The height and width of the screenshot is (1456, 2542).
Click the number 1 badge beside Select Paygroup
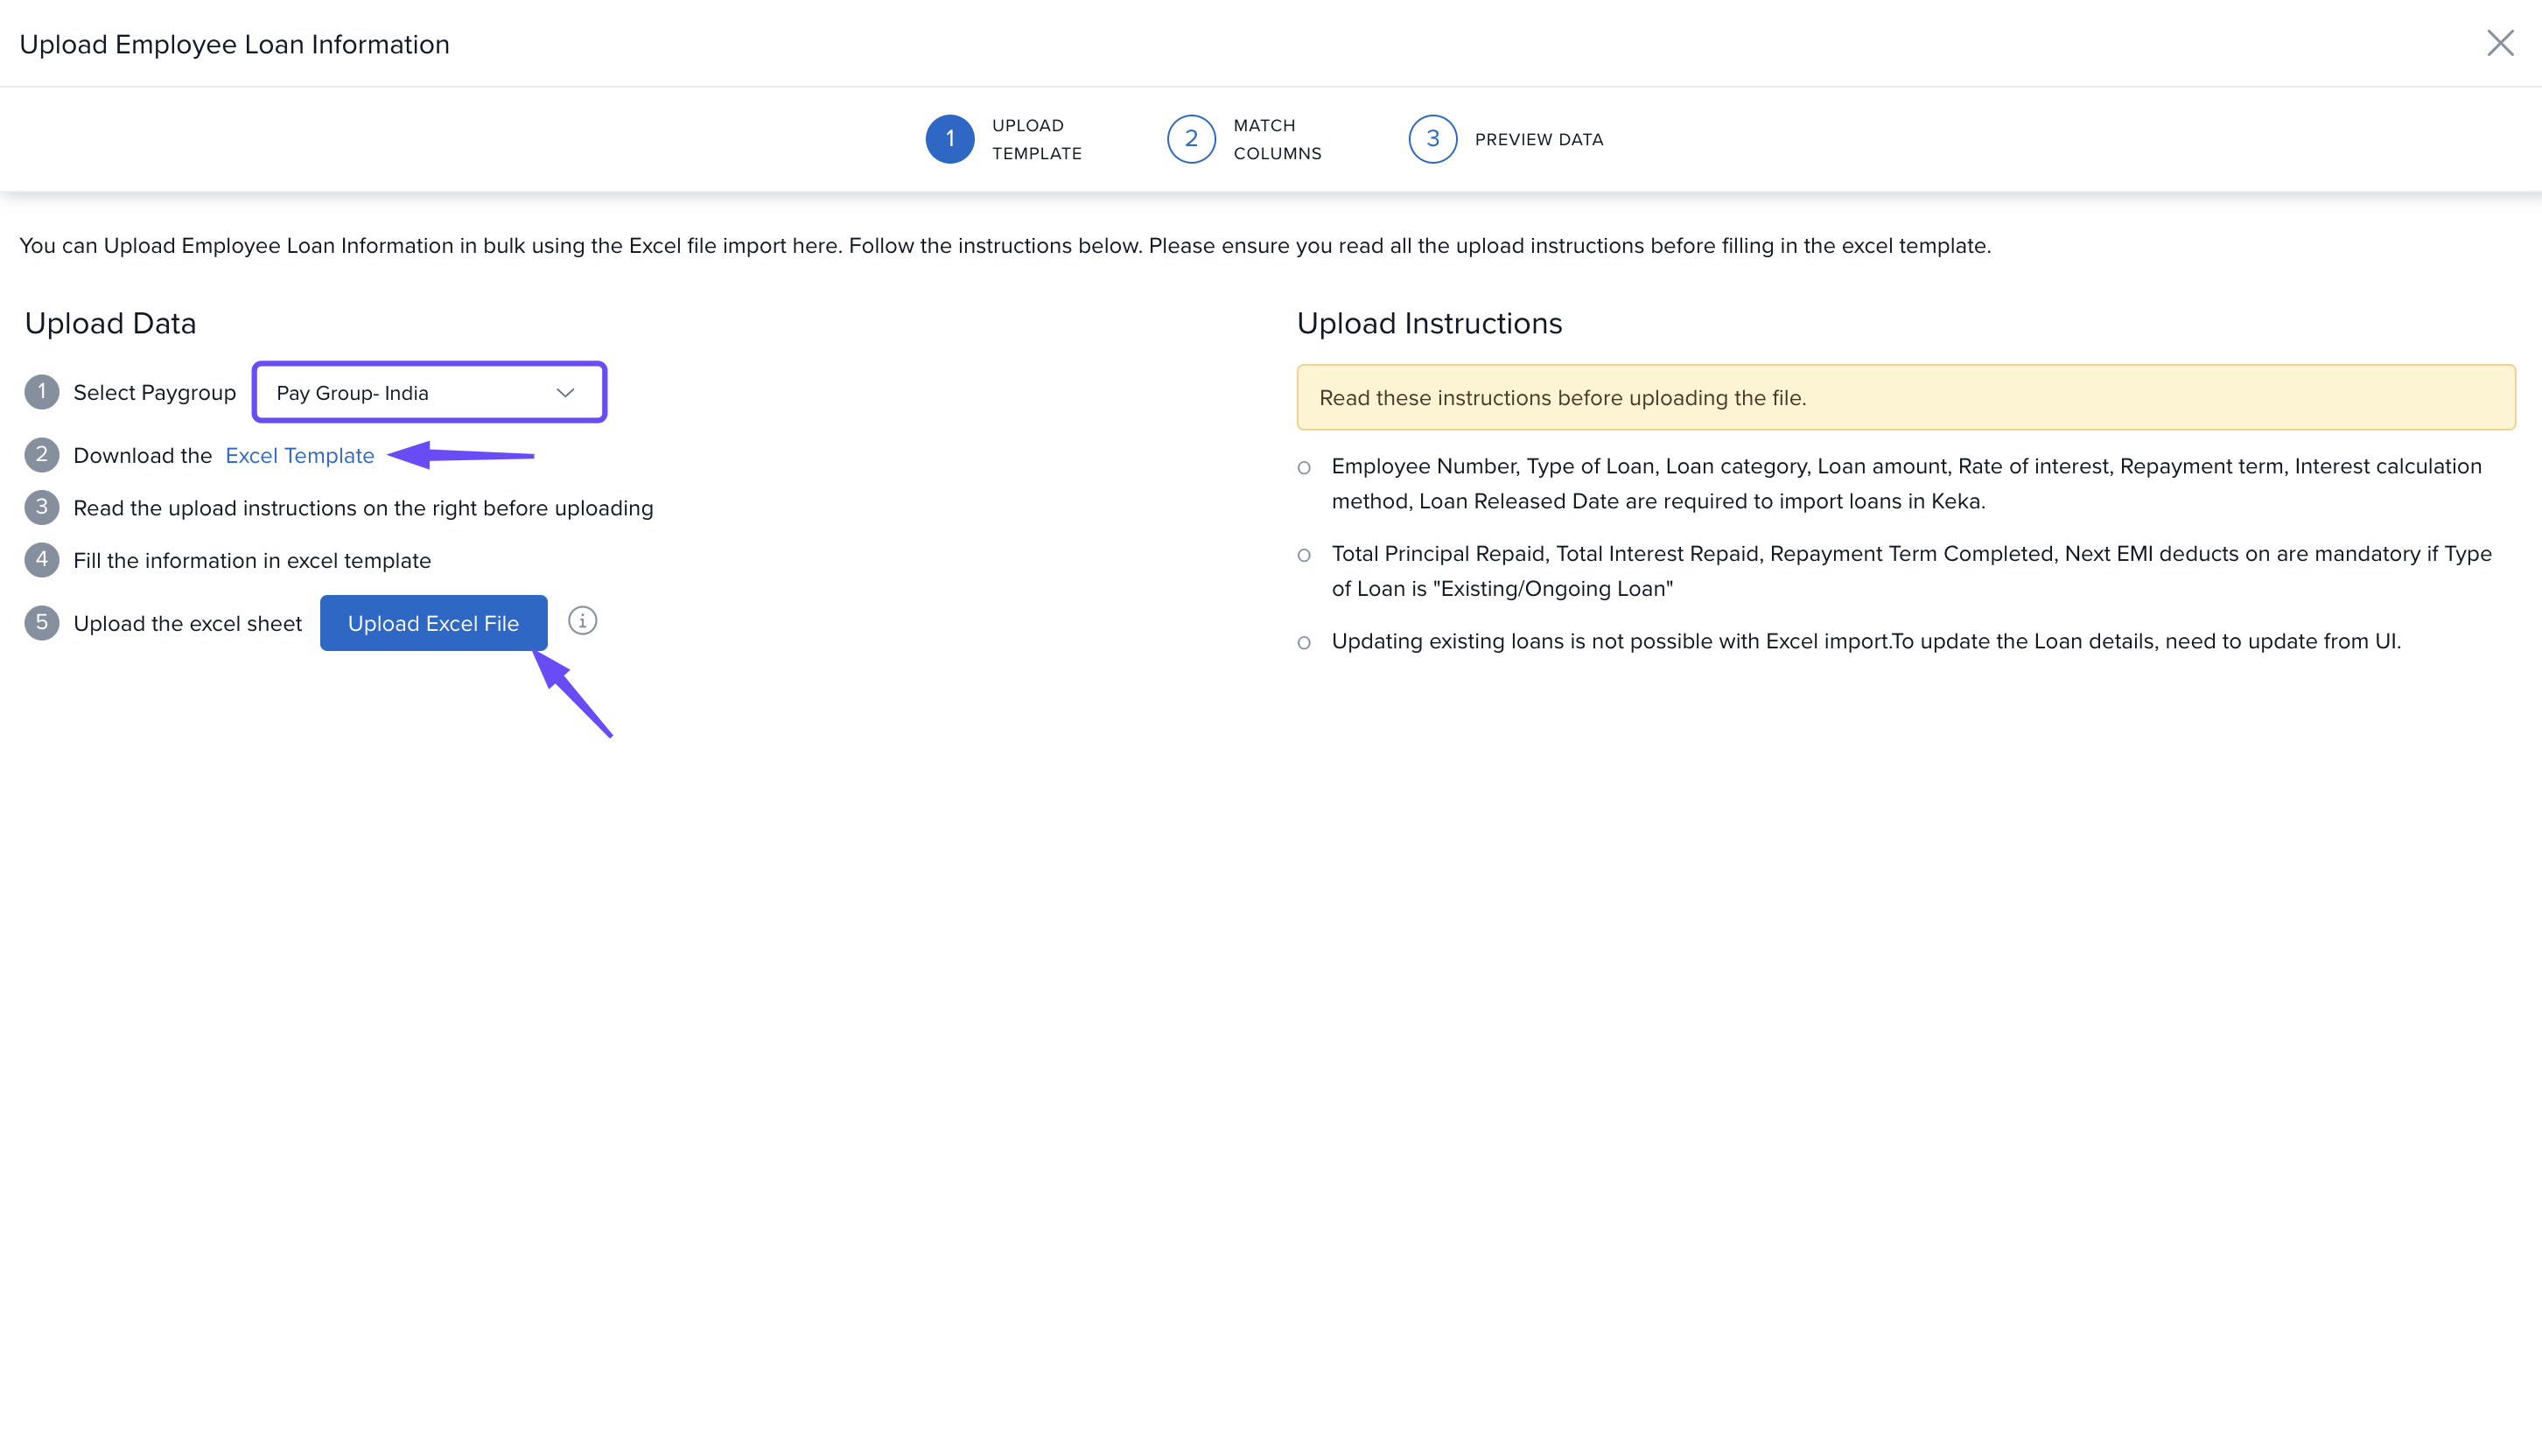(41, 392)
